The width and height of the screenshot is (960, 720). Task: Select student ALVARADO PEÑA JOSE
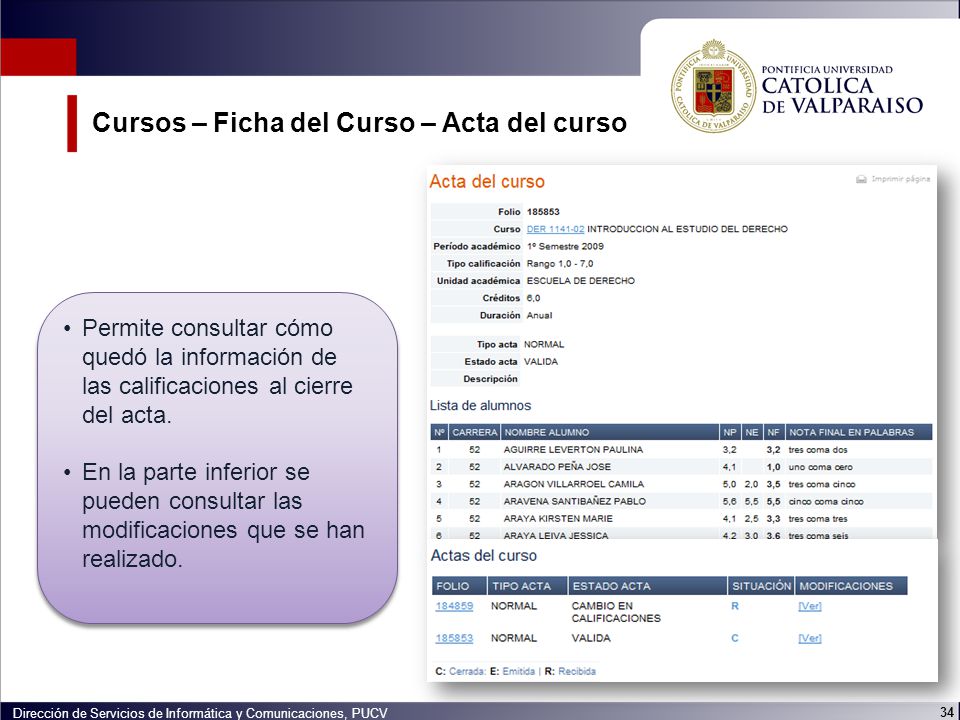557,467
